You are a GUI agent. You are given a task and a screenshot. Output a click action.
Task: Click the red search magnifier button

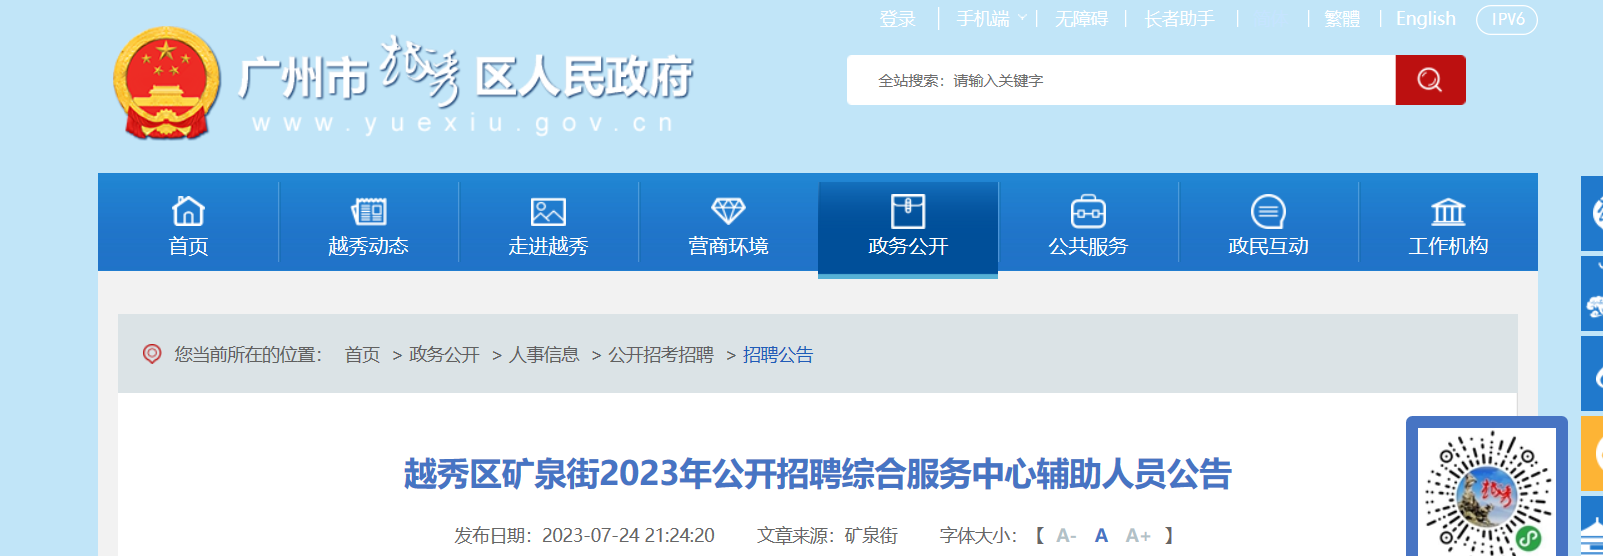pyautogui.click(x=1430, y=80)
